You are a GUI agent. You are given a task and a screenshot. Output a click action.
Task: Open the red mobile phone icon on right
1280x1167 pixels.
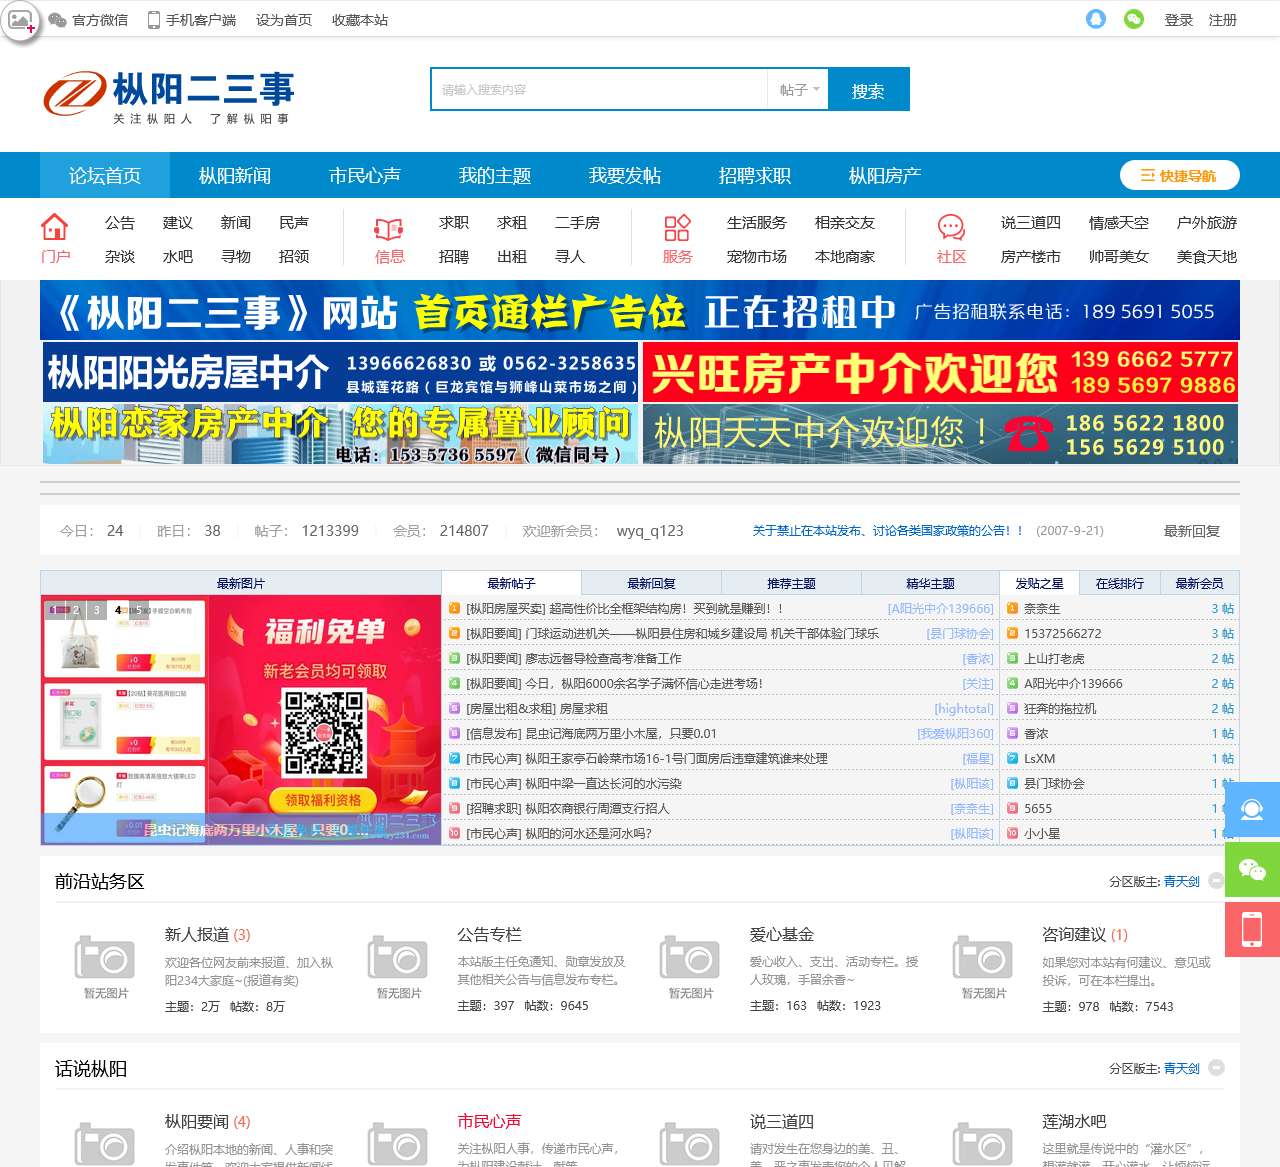click(x=1252, y=929)
